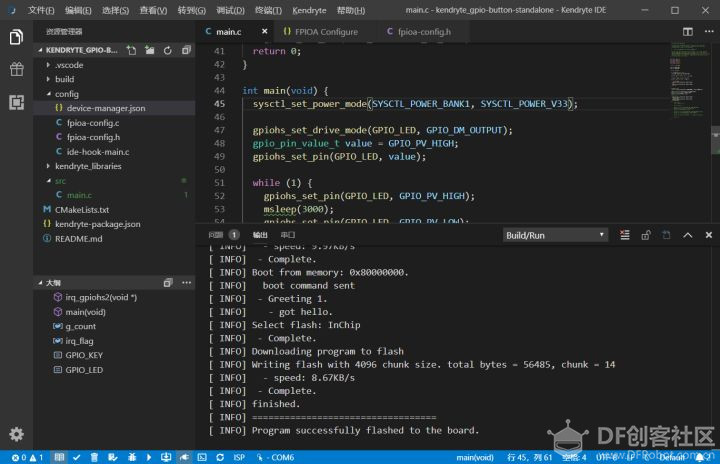Screen dimensions: 720x464
Task: Open the chip-shaped FPIOA icon in activity bar
Action: coord(17,102)
